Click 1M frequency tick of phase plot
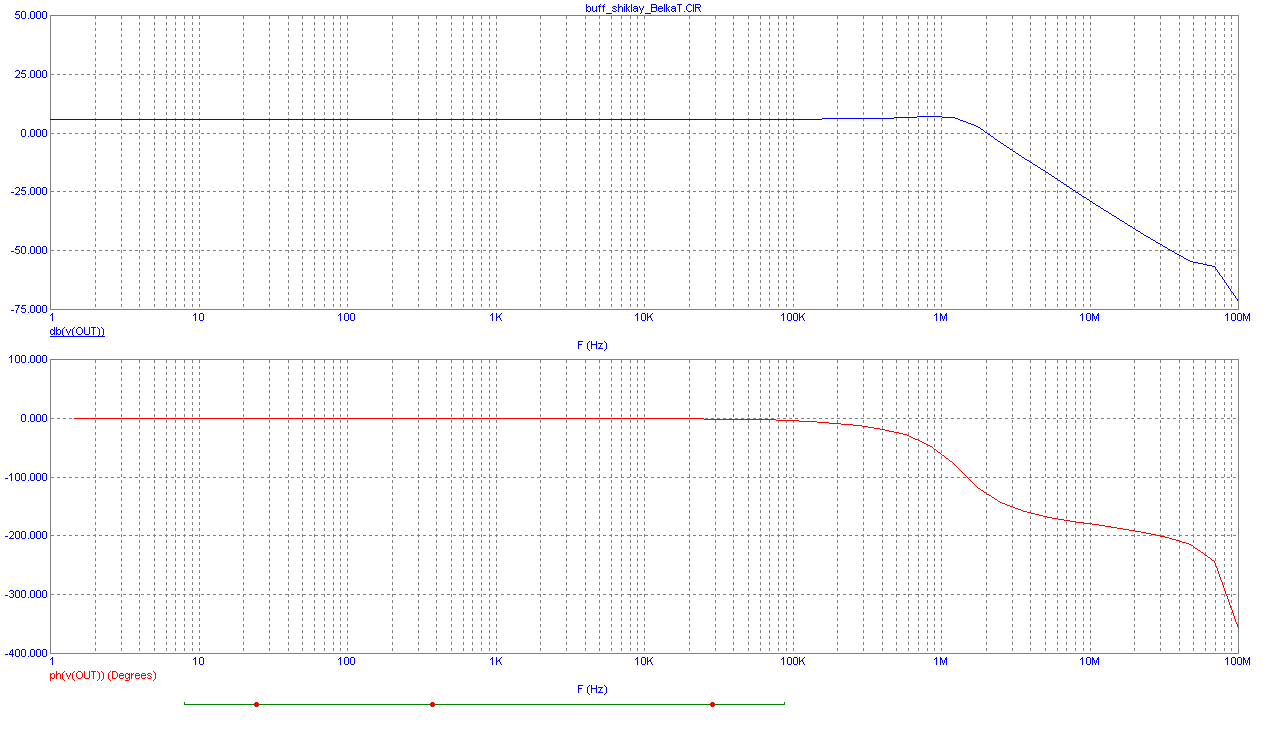This screenshot has height=730, width=1267. coord(941,662)
